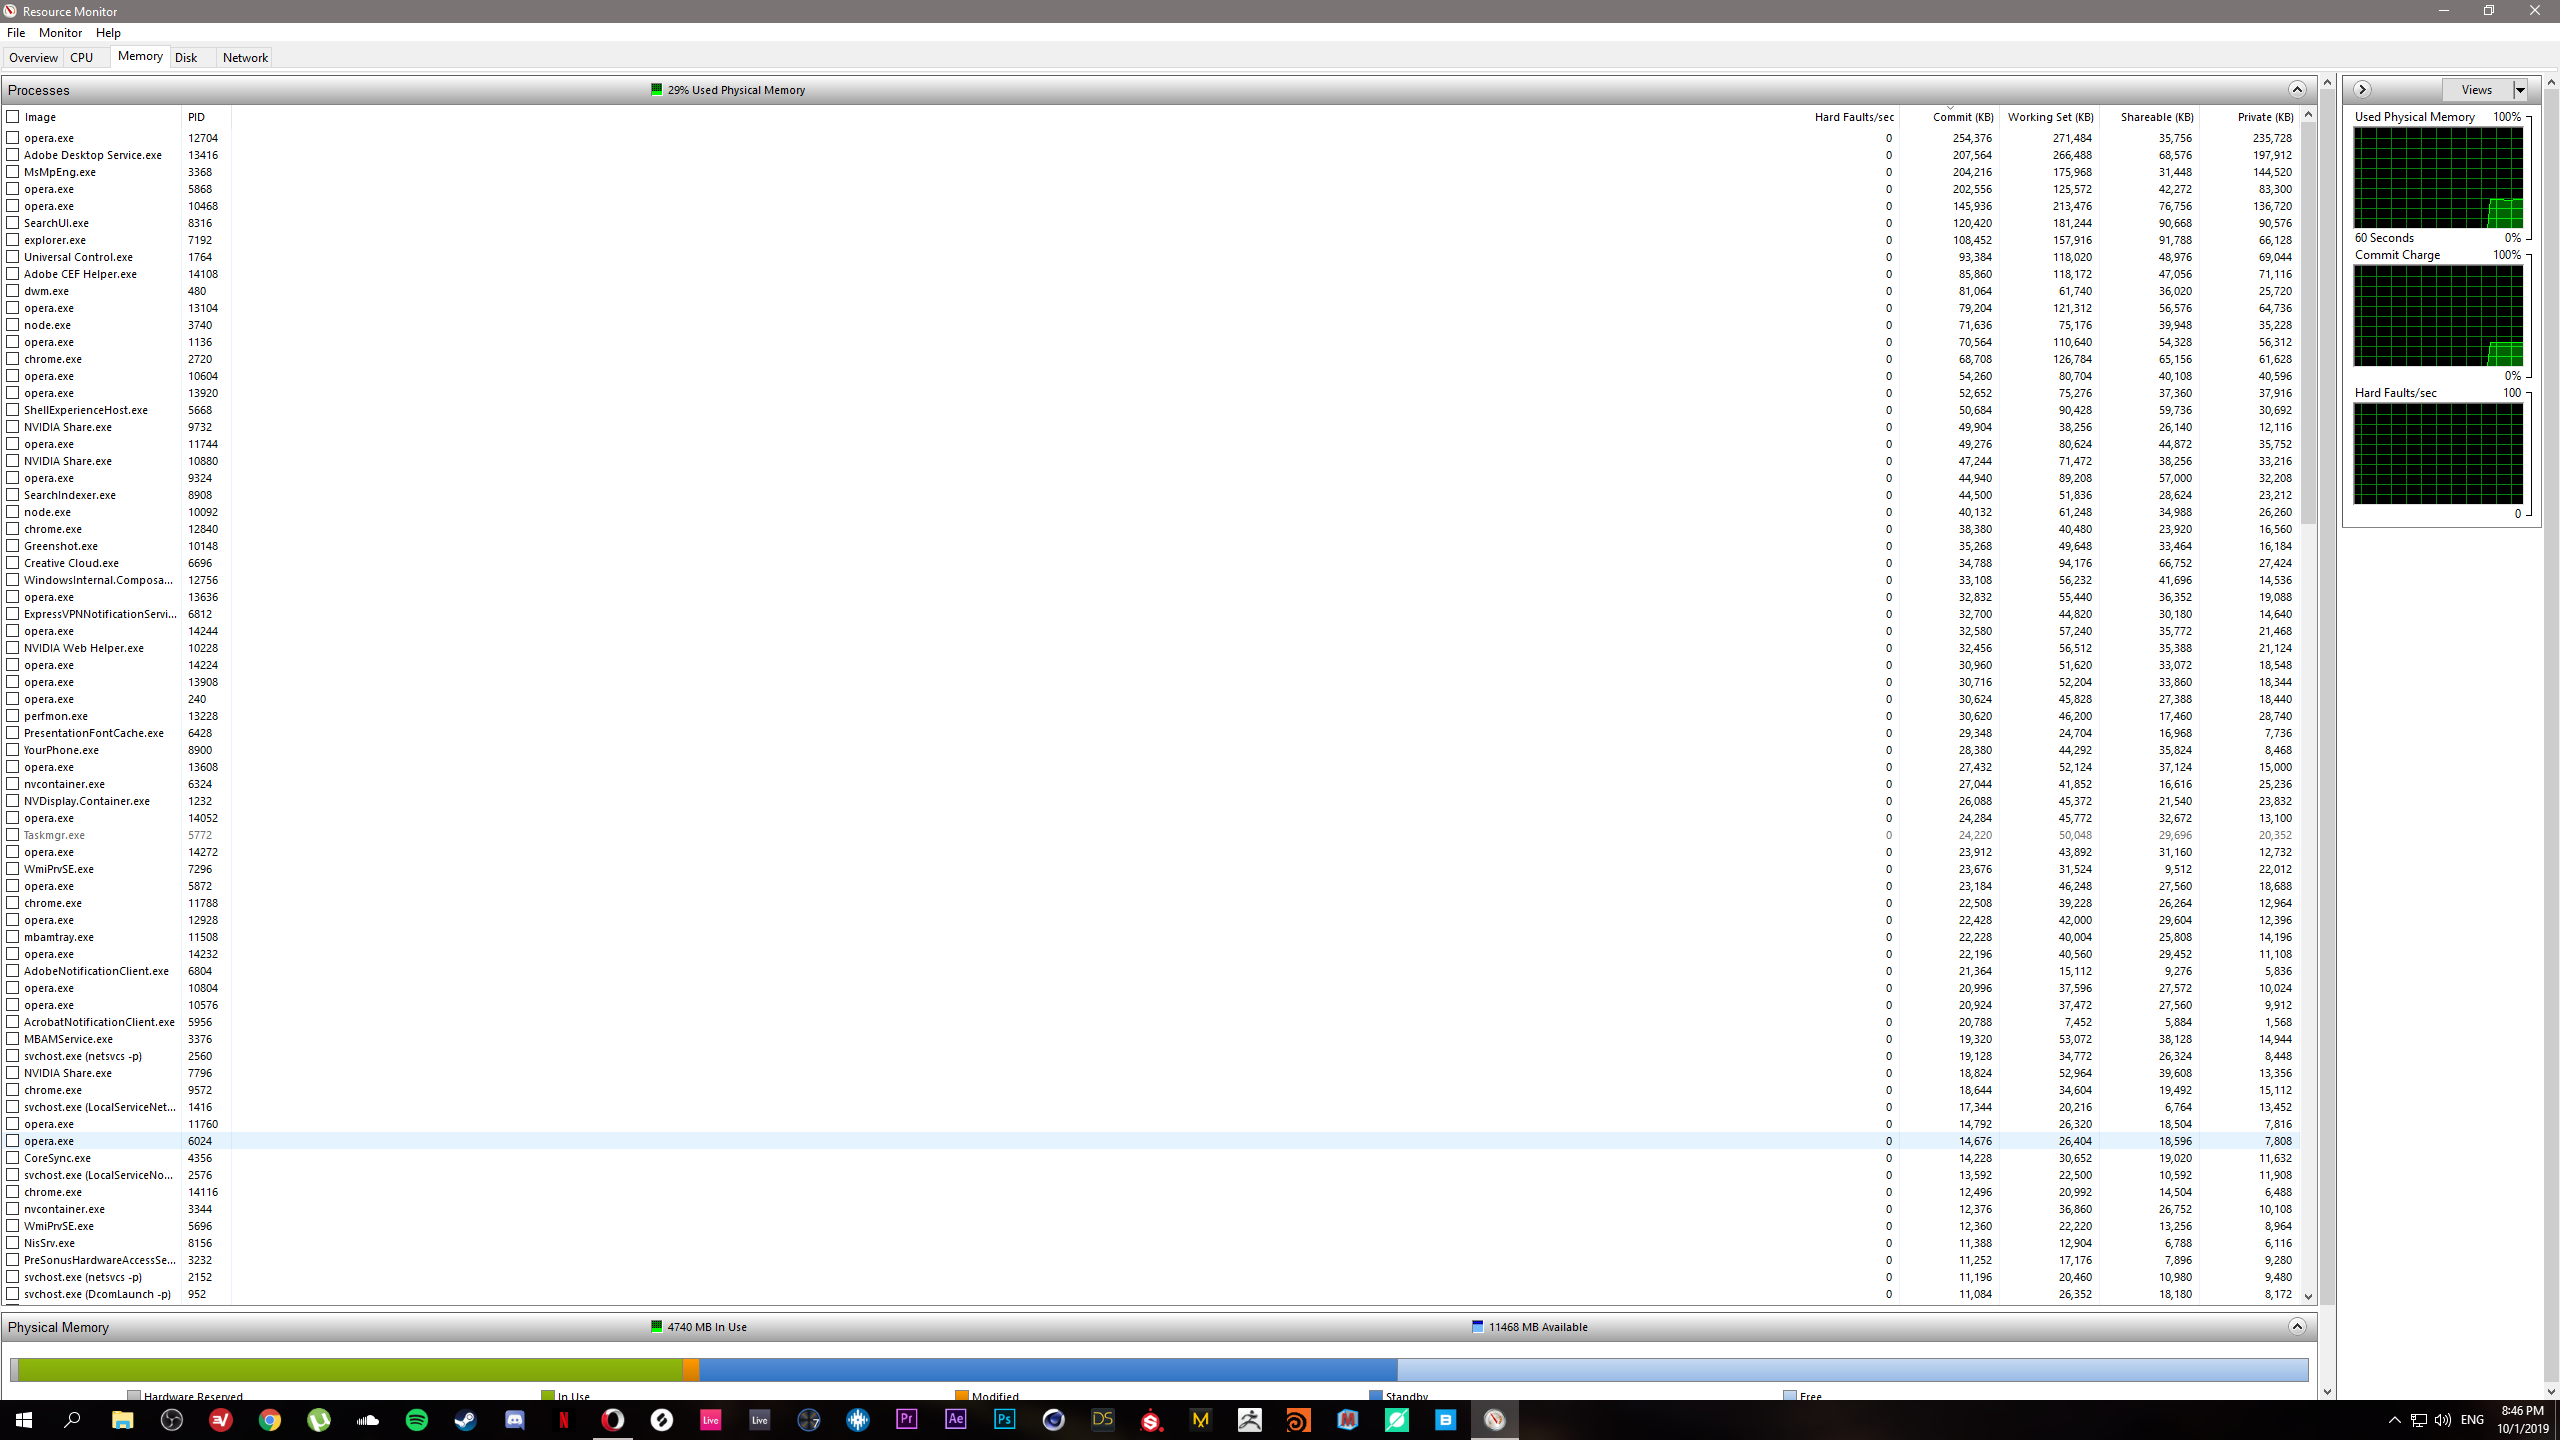2560x1440 pixels.
Task: Click green In Use memory bar segment
Action: point(350,1369)
